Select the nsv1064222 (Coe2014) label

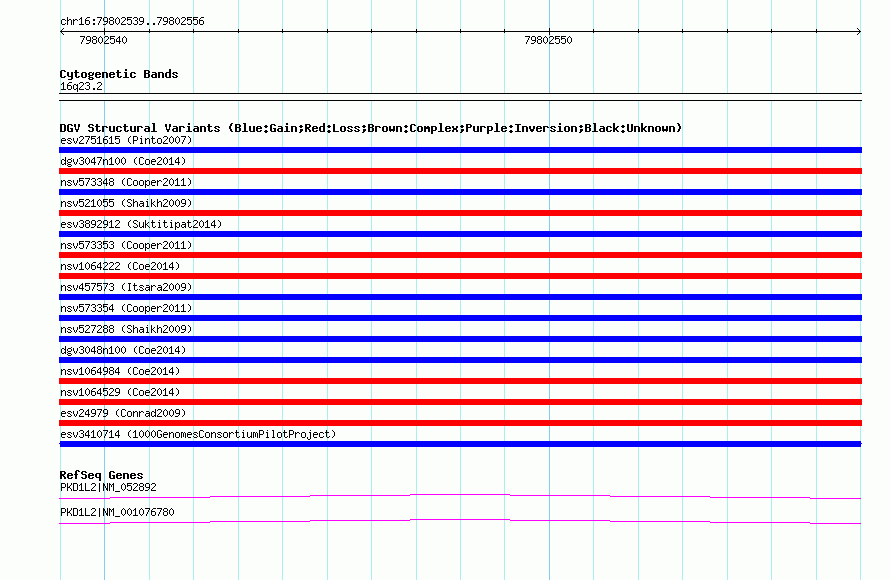coord(120,266)
